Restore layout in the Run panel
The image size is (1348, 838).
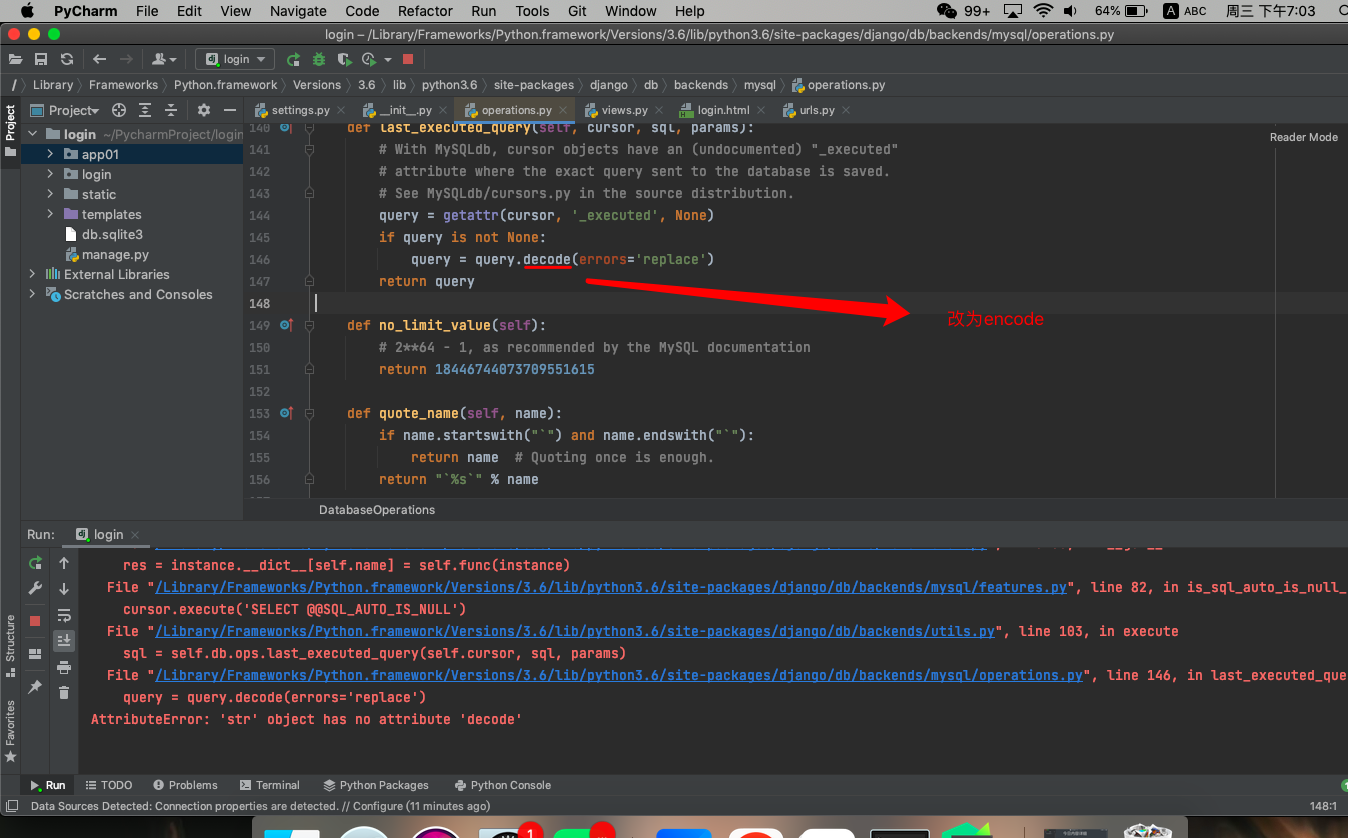(x=36, y=654)
